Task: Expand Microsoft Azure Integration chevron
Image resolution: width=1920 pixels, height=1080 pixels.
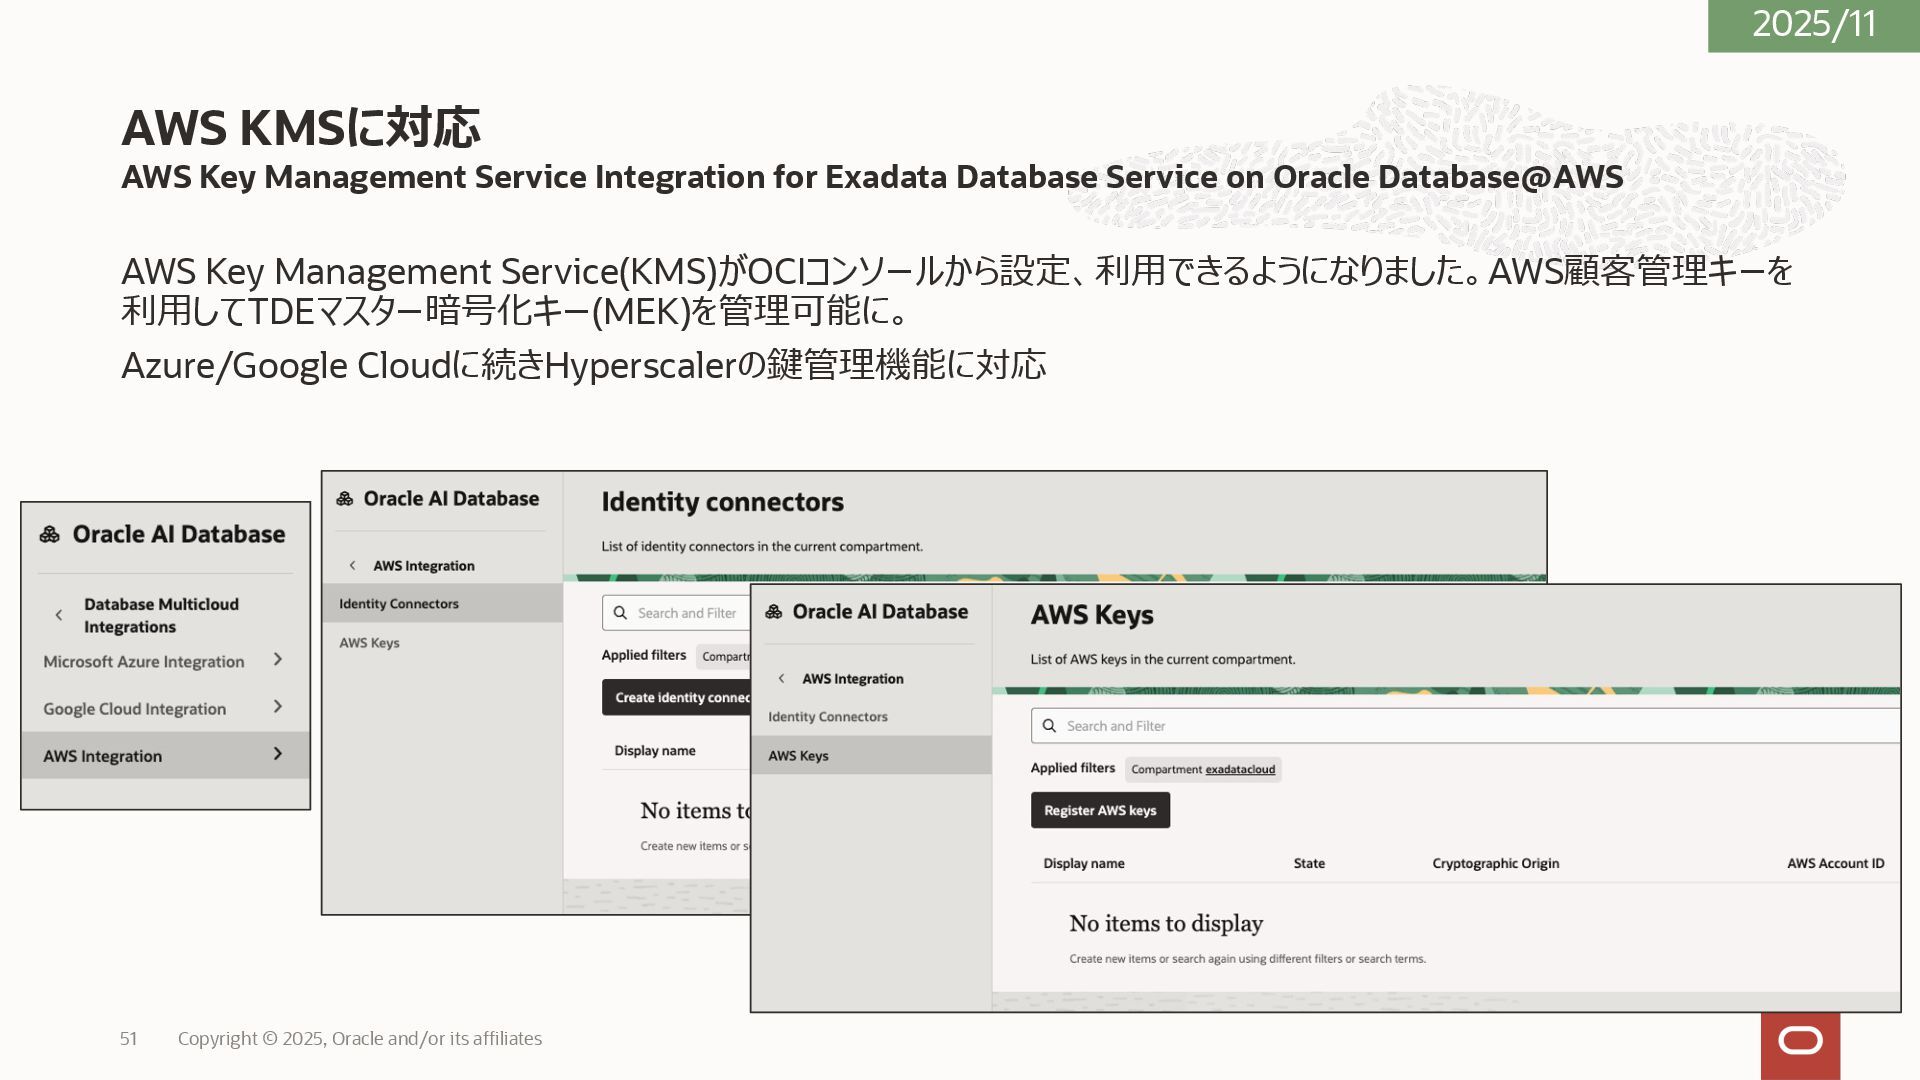Action: 278,660
